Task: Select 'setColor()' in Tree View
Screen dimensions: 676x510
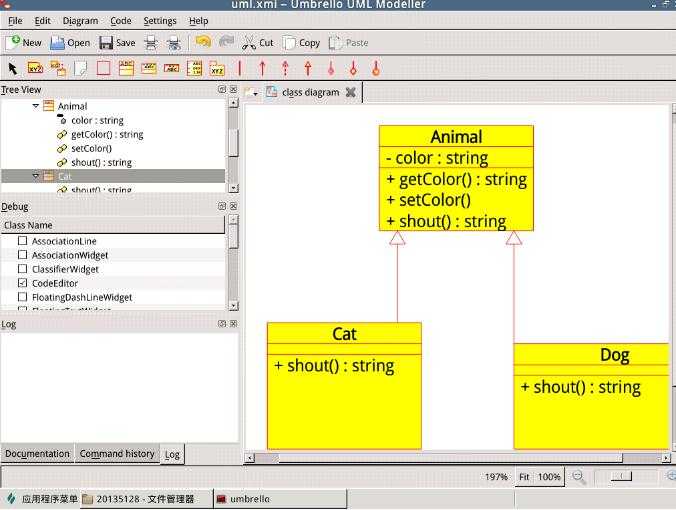Action: point(91,148)
